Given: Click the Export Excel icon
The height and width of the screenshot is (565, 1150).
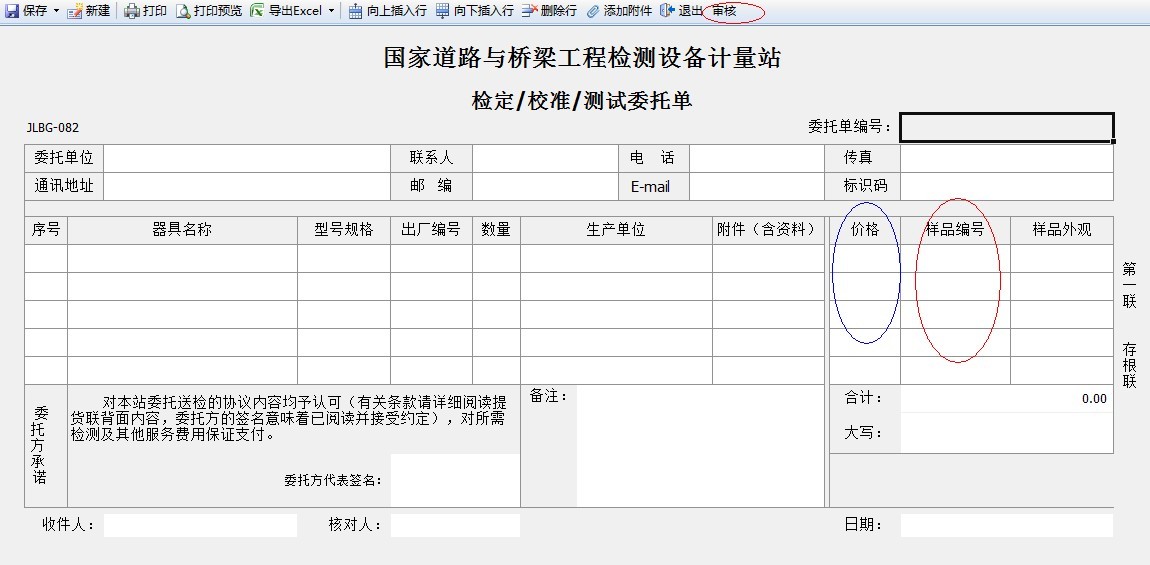Looking at the screenshot, I should [x=257, y=11].
